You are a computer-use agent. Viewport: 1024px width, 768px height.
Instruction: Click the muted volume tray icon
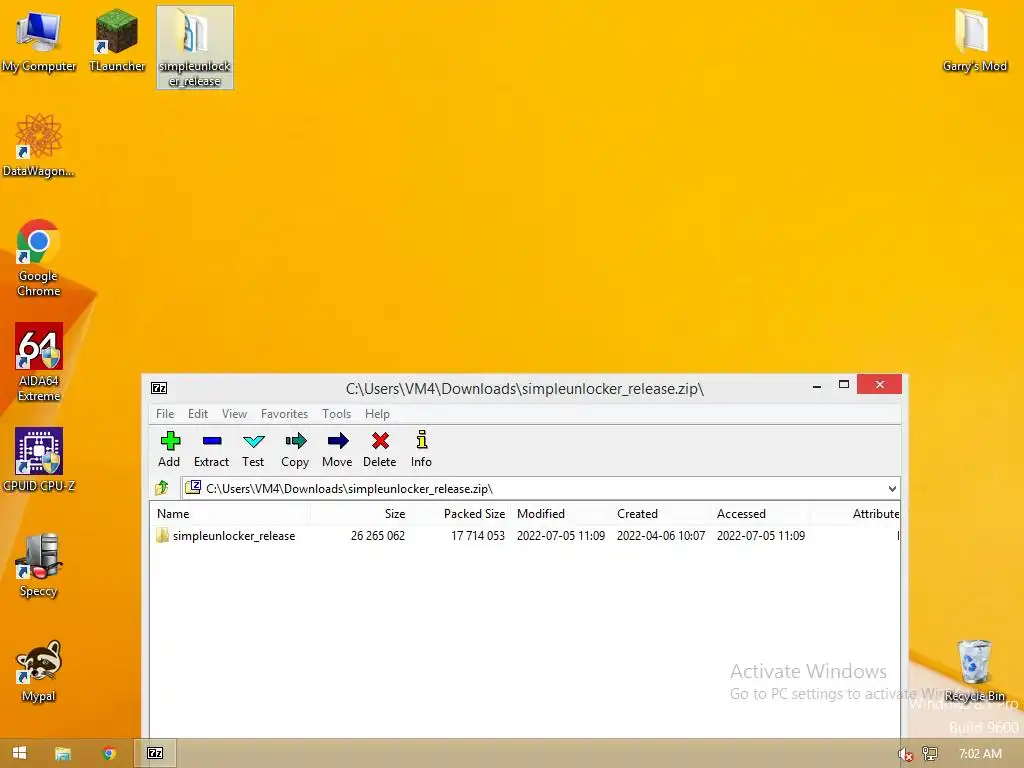tap(905, 754)
